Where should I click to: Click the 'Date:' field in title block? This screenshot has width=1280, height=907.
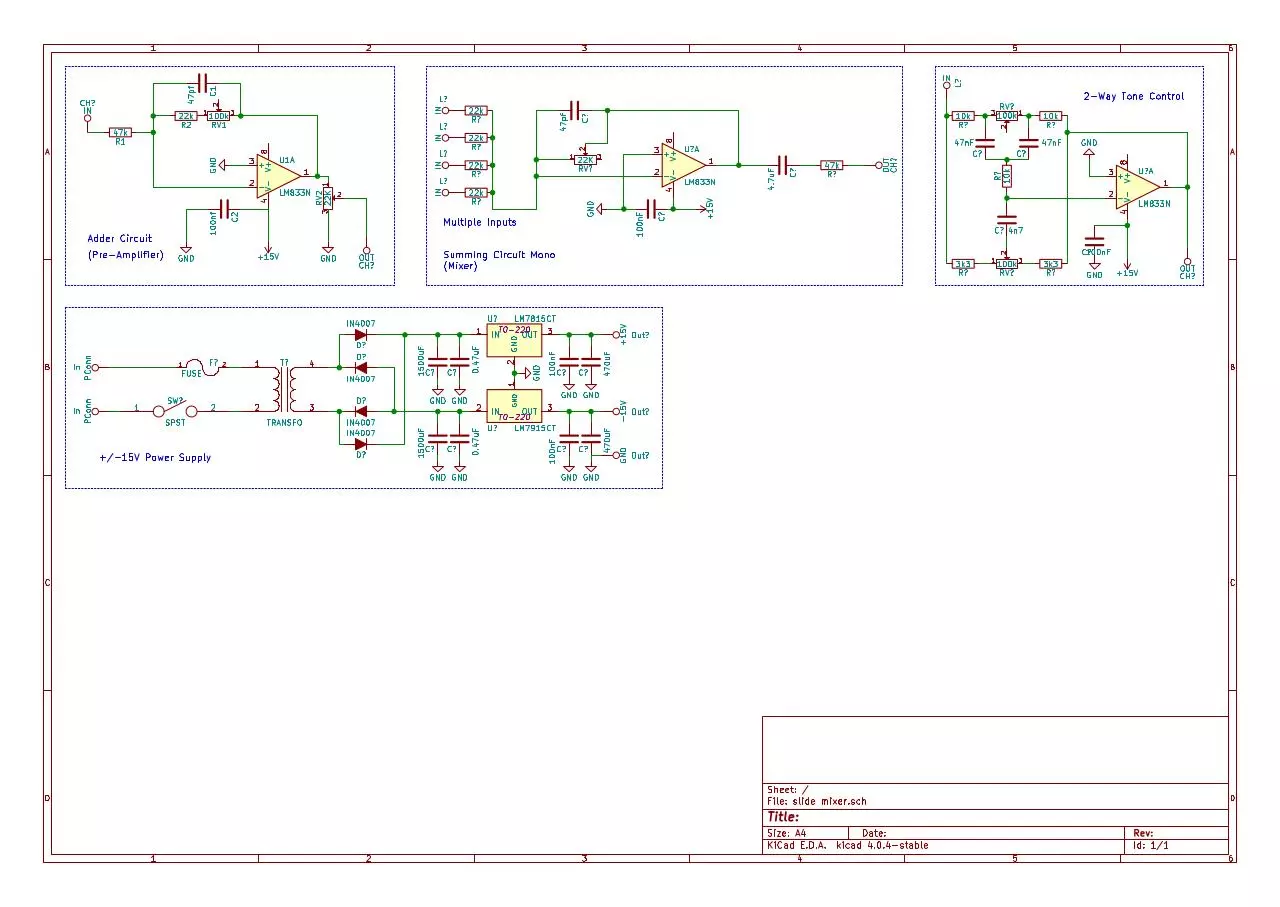click(x=874, y=833)
